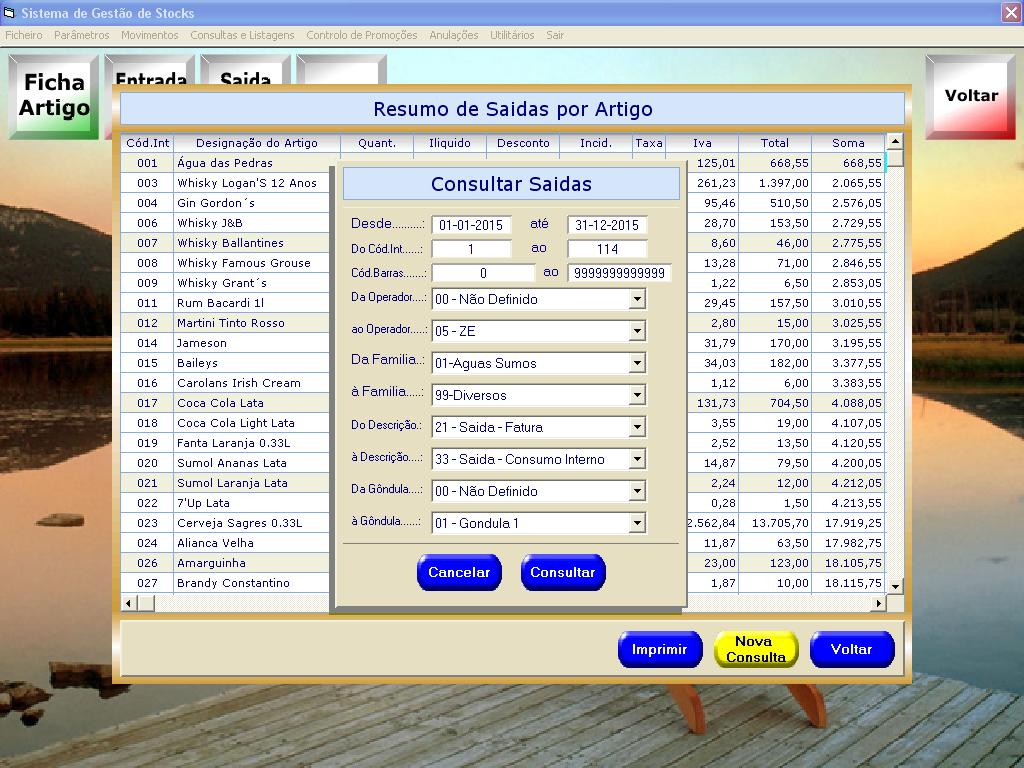Click the Ficha Artigo button
The width and height of the screenshot is (1024, 768).
pyautogui.click(x=54, y=96)
